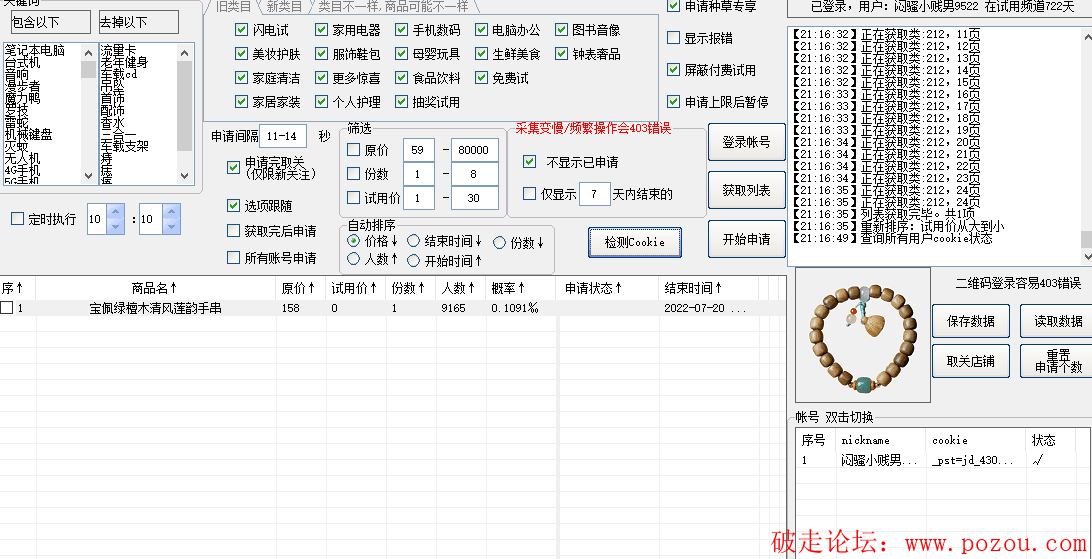The image size is (1092, 559).
Task: Toggle the 生鲜美食 checkbox
Action: point(482,54)
